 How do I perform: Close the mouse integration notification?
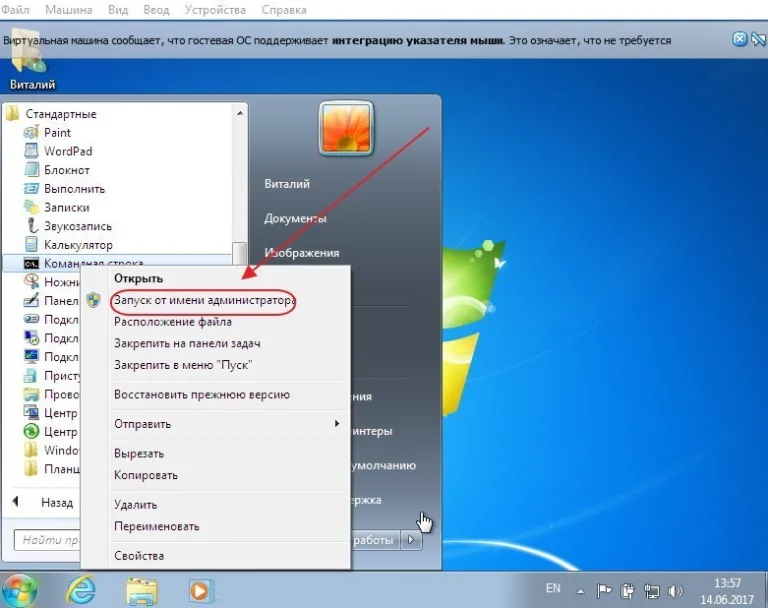tap(740, 39)
